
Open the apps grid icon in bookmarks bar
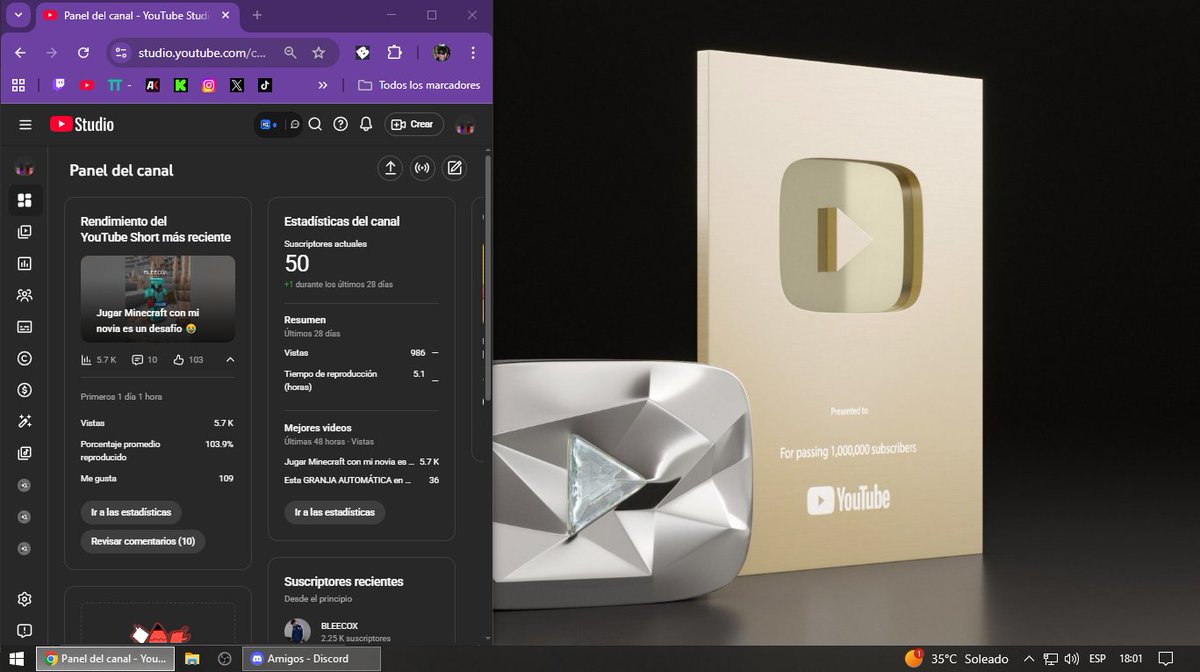[18, 85]
